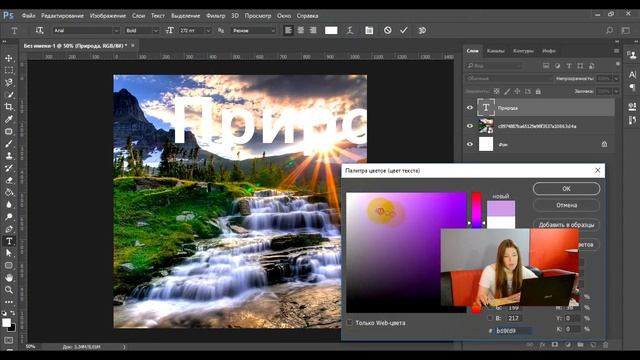Viewport: 640px width, 360px height.
Task: Toggle text orientation in options bar
Action: tap(39, 30)
